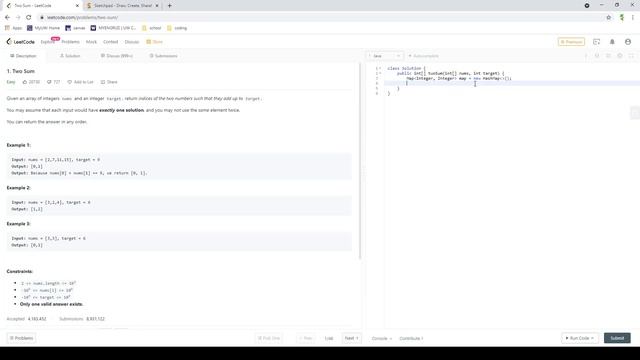Toggle the Autocomplete option
Viewport: 640px width, 360px height.
tap(424, 56)
